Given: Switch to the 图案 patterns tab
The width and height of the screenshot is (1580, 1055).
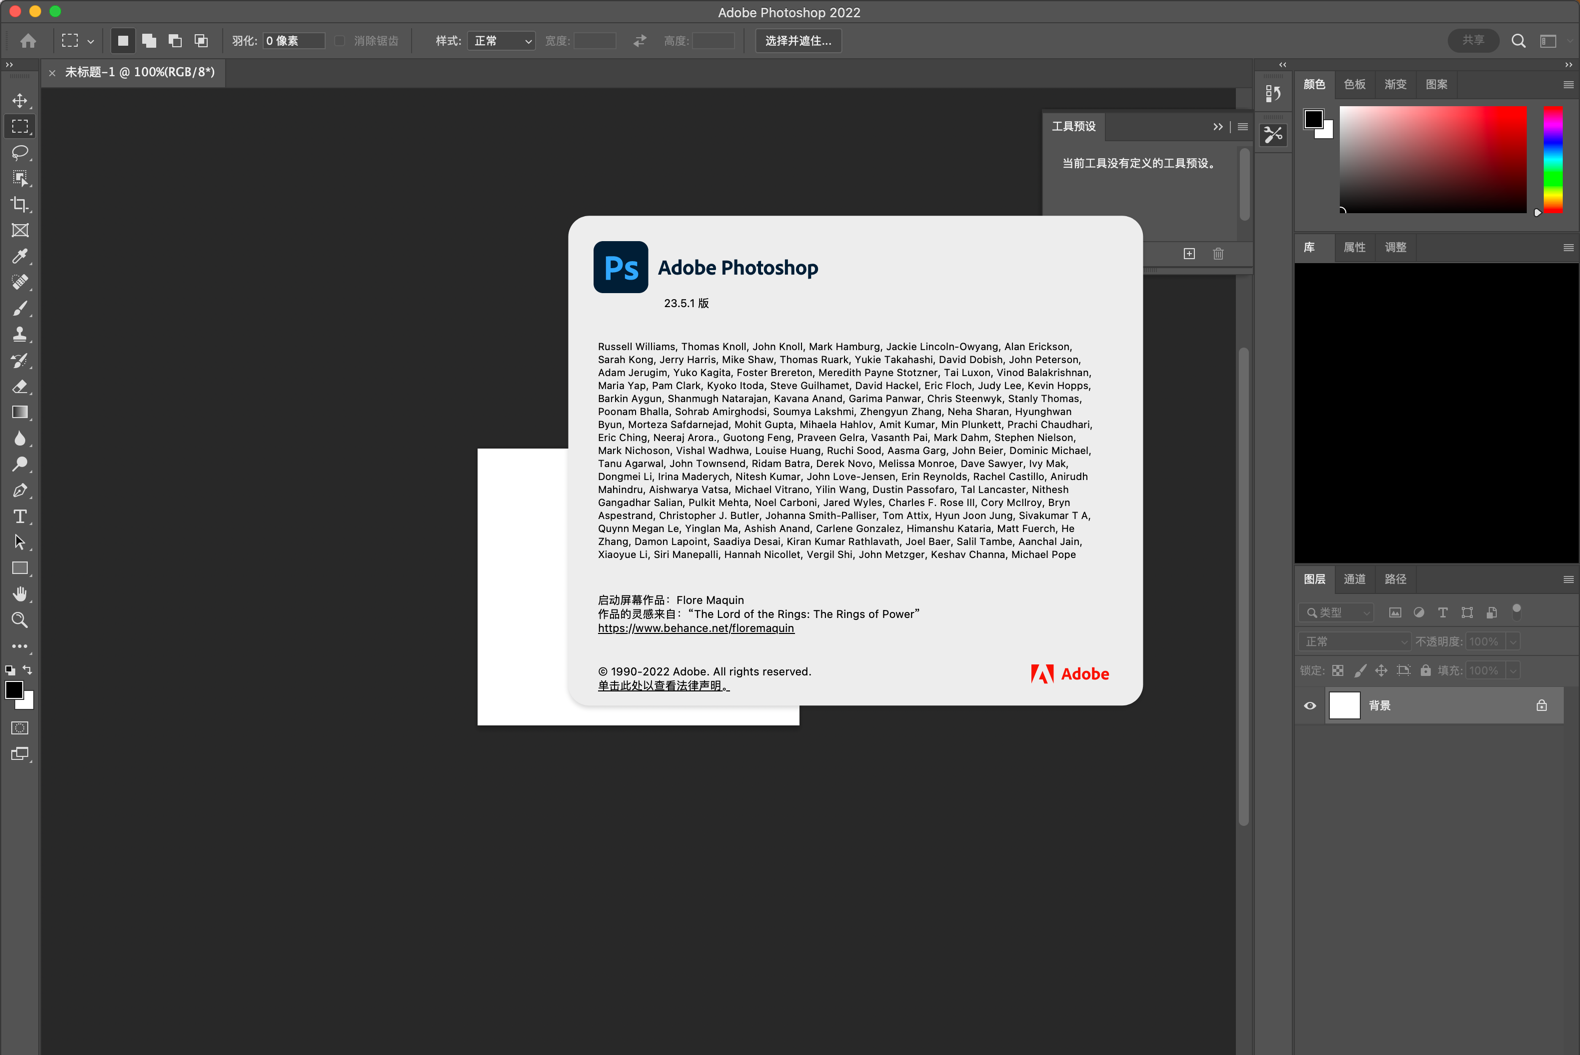Looking at the screenshot, I should click(1436, 85).
